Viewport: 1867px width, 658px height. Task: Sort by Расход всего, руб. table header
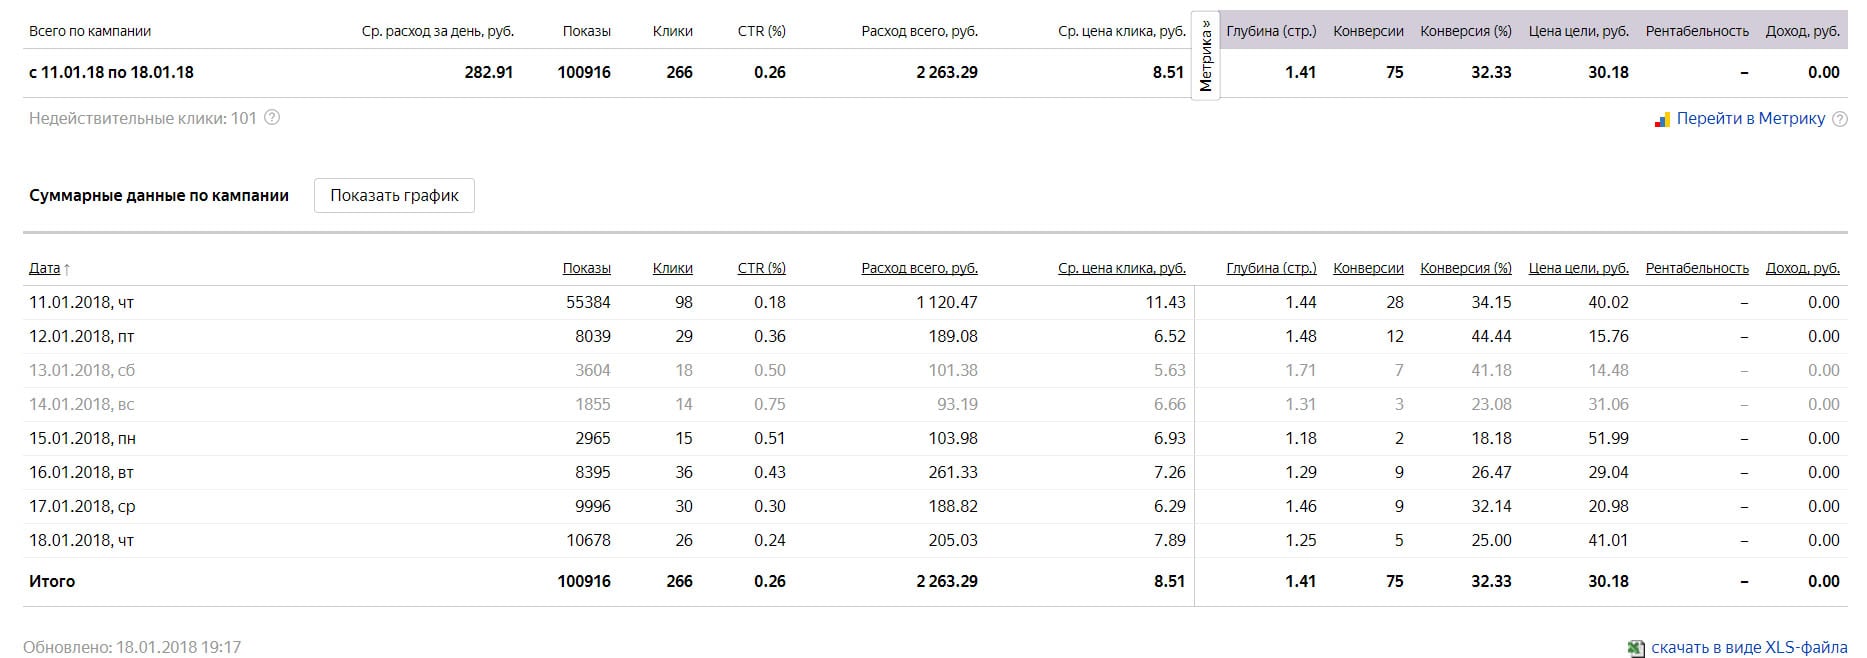click(919, 268)
